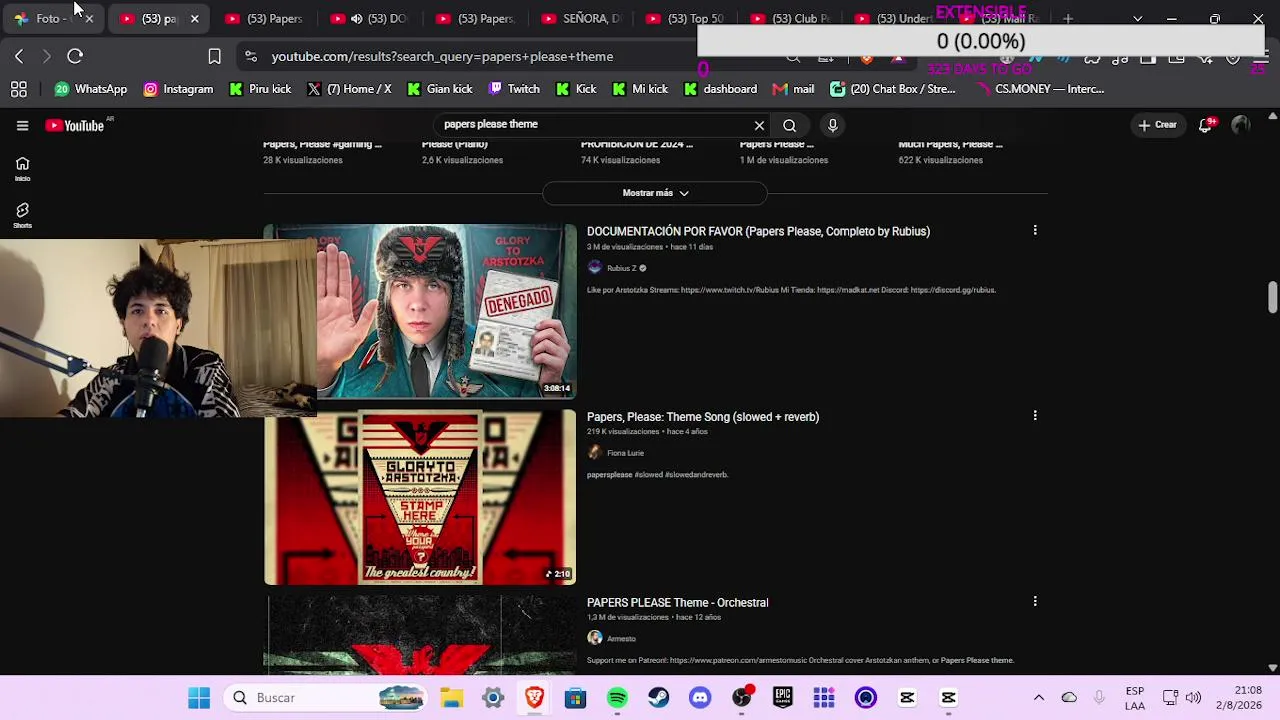Open the Twitch bookmark

pos(514,89)
